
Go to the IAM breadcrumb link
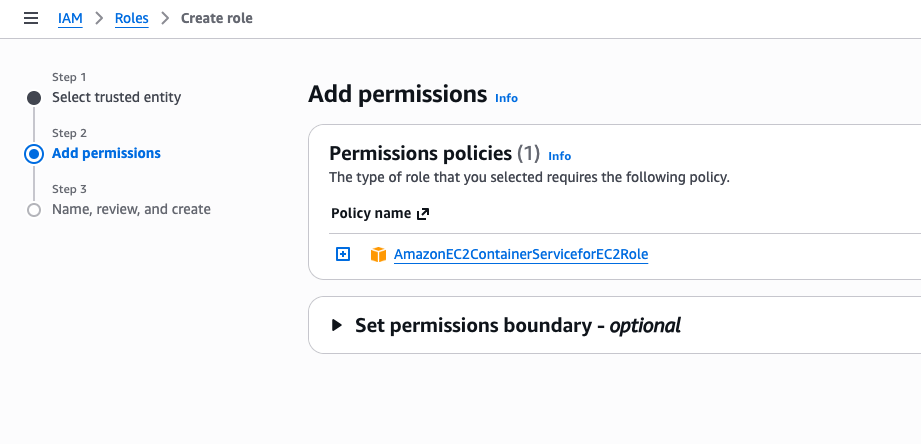pos(70,18)
